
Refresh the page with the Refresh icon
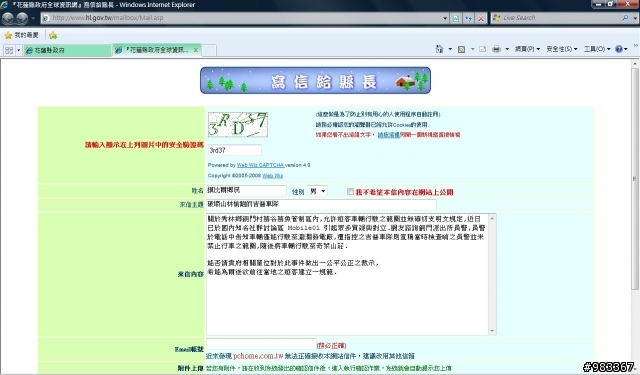(x=469, y=18)
